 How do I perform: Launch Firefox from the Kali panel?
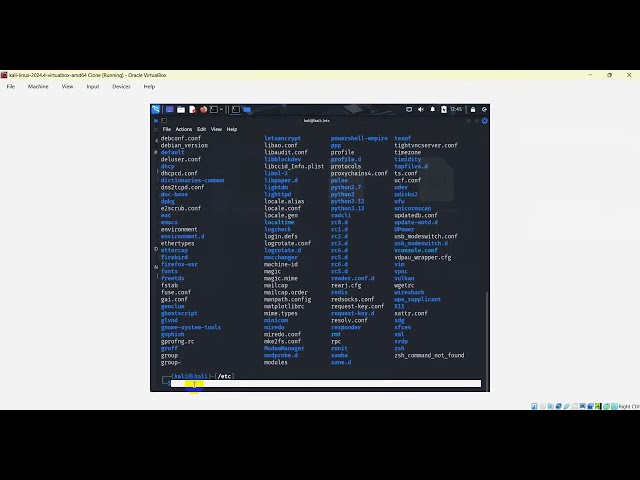click(x=203, y=109)
